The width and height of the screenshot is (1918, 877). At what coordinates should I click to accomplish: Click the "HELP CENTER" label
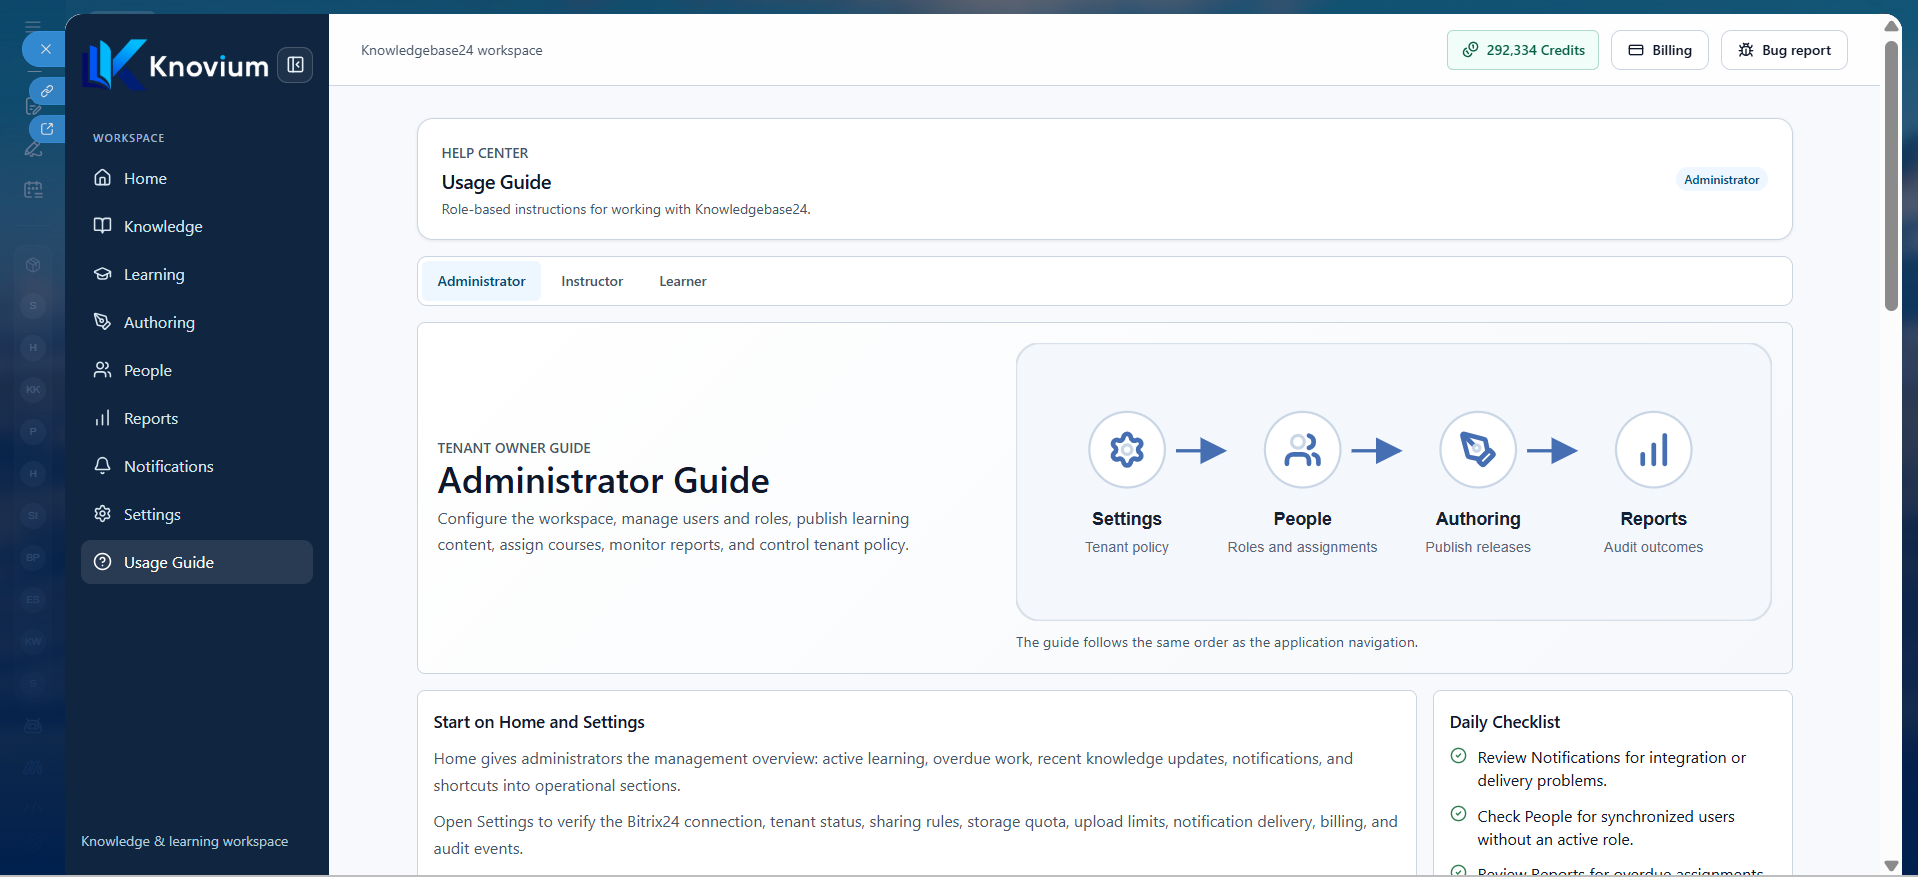[x=485, y=153]
